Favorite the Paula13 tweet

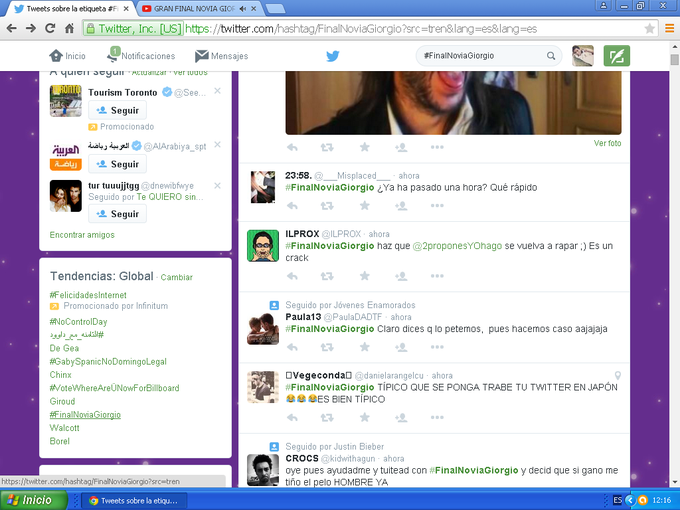coord(365,347)
